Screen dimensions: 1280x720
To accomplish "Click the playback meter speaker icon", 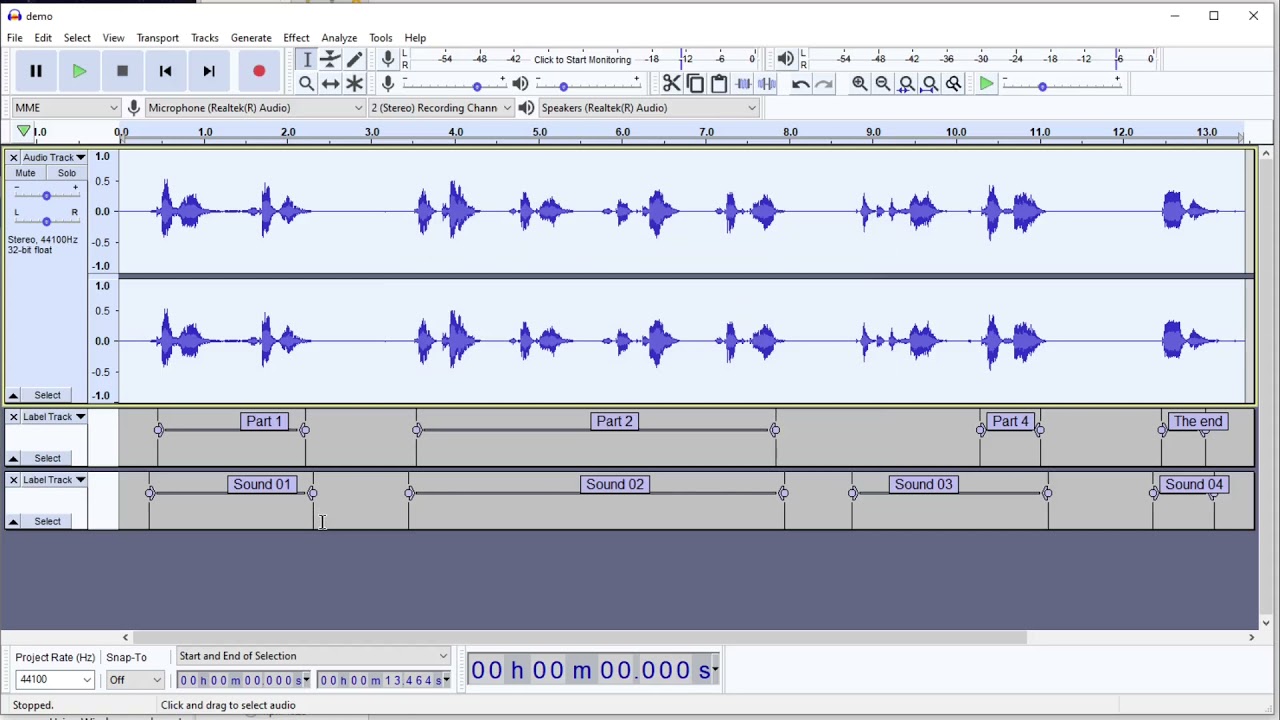I will tap(786, 59).
